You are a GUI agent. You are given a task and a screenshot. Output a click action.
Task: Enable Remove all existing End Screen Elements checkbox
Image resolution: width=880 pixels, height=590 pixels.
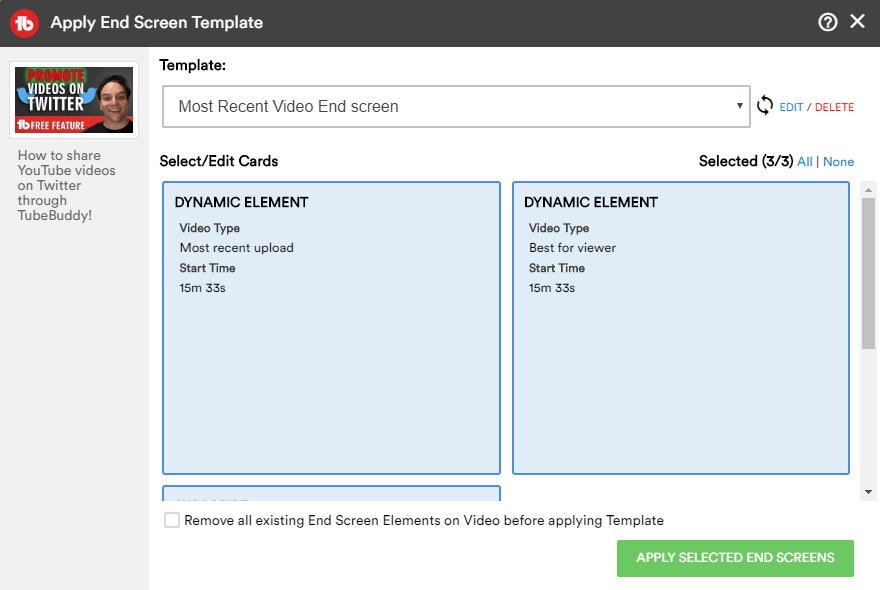point(172,520)
